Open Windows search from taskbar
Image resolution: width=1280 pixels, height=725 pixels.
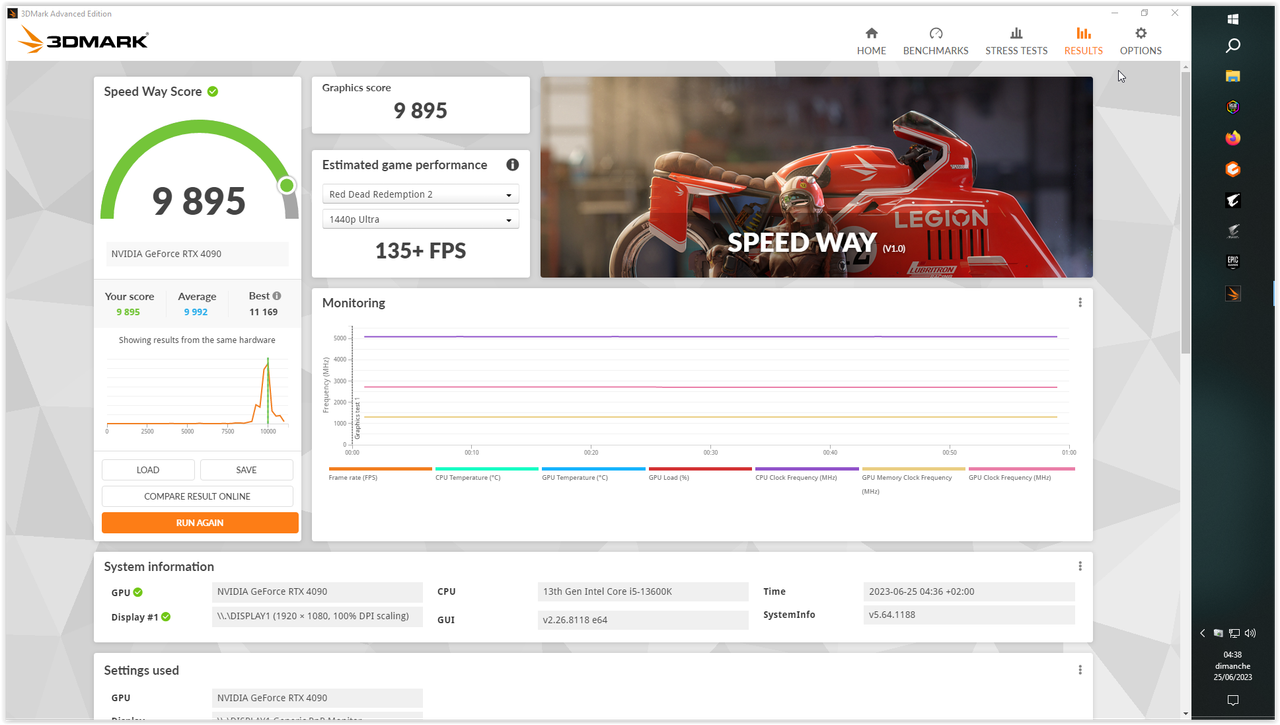point(1233,45)
